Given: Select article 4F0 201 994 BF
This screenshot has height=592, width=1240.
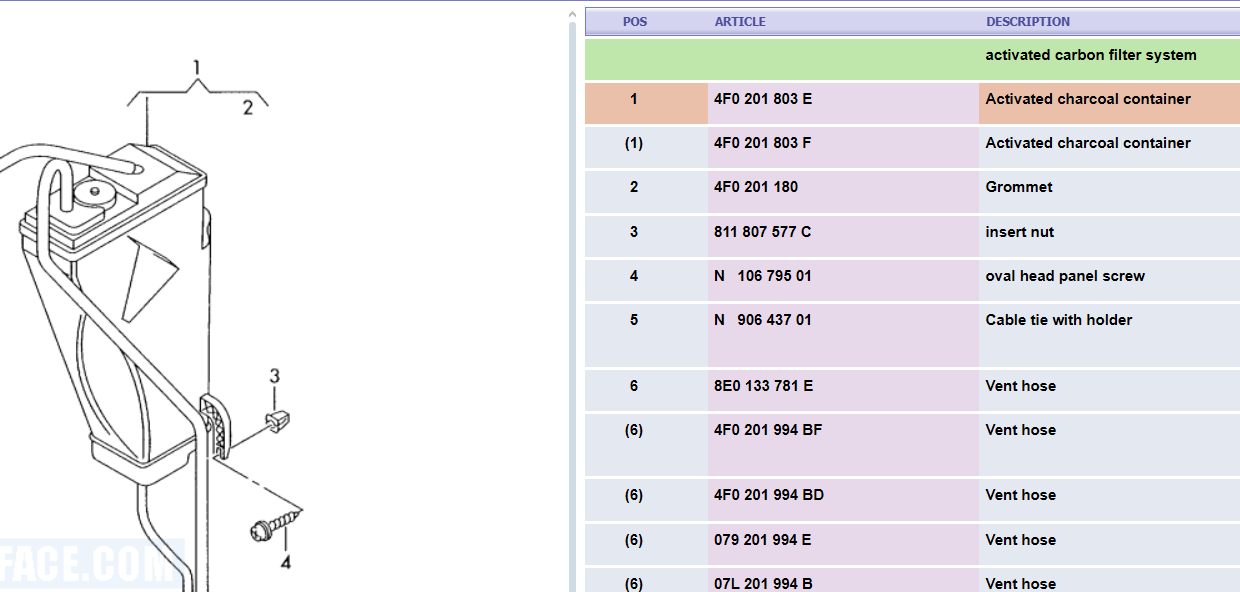Looking at the screenshot, I should pos(768,430).
